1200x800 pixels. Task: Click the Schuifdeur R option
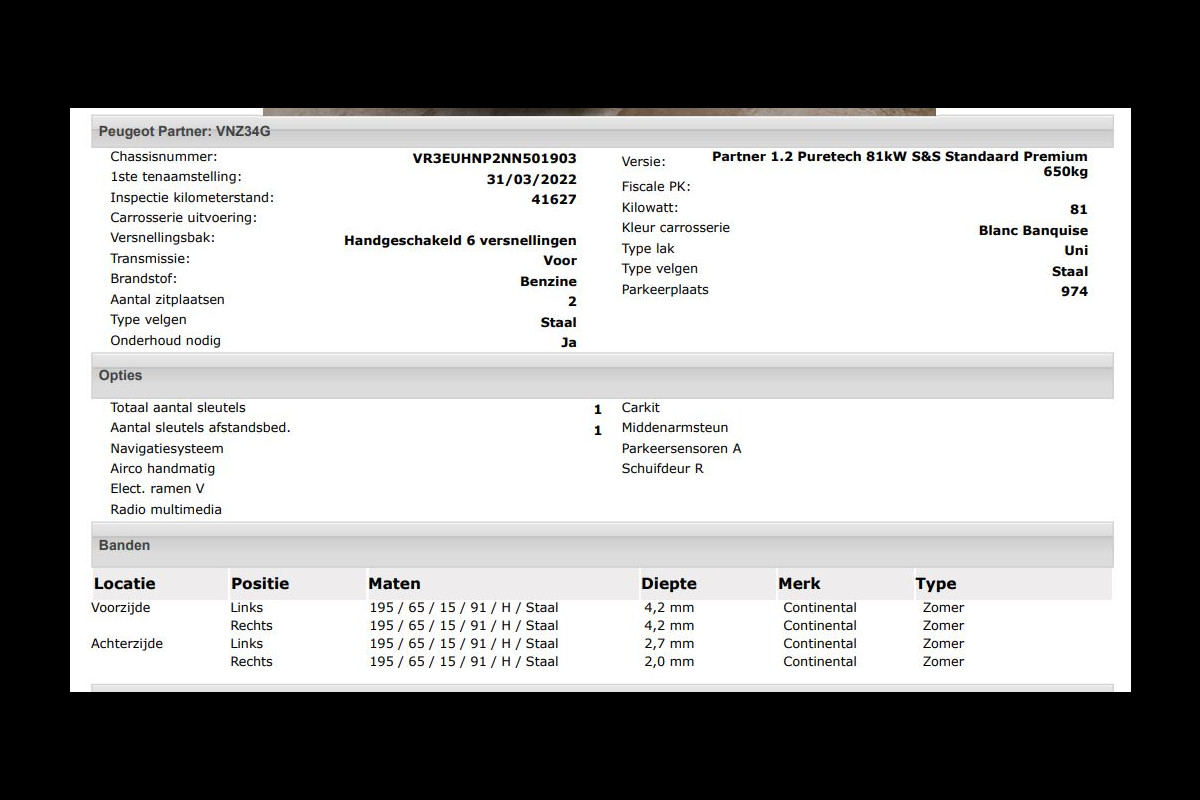(662, 469)
